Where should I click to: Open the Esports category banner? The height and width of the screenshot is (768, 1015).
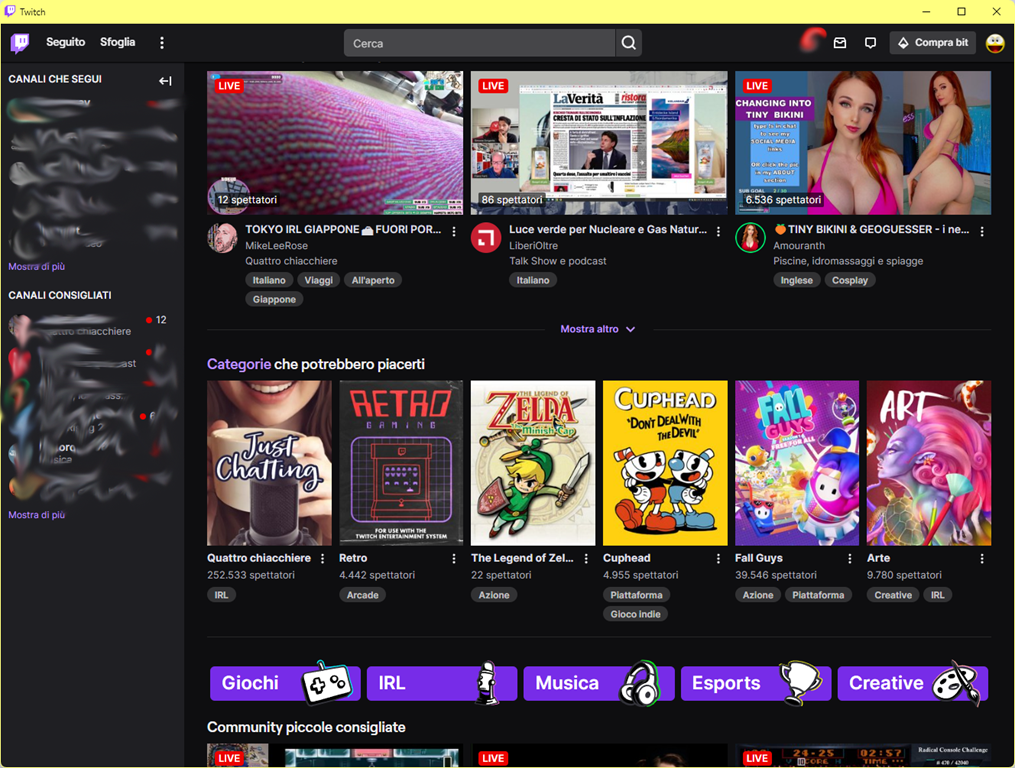click(x=755, y=683)
